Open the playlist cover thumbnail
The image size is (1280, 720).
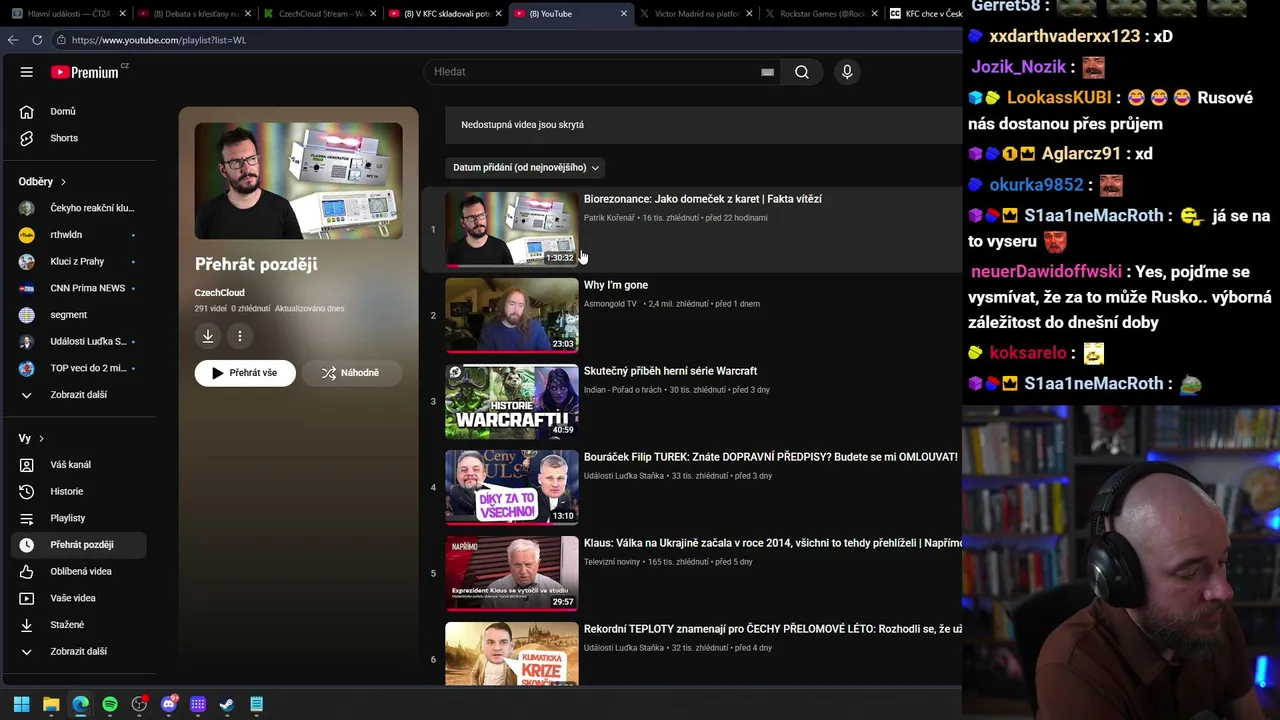tap(299, 181)
